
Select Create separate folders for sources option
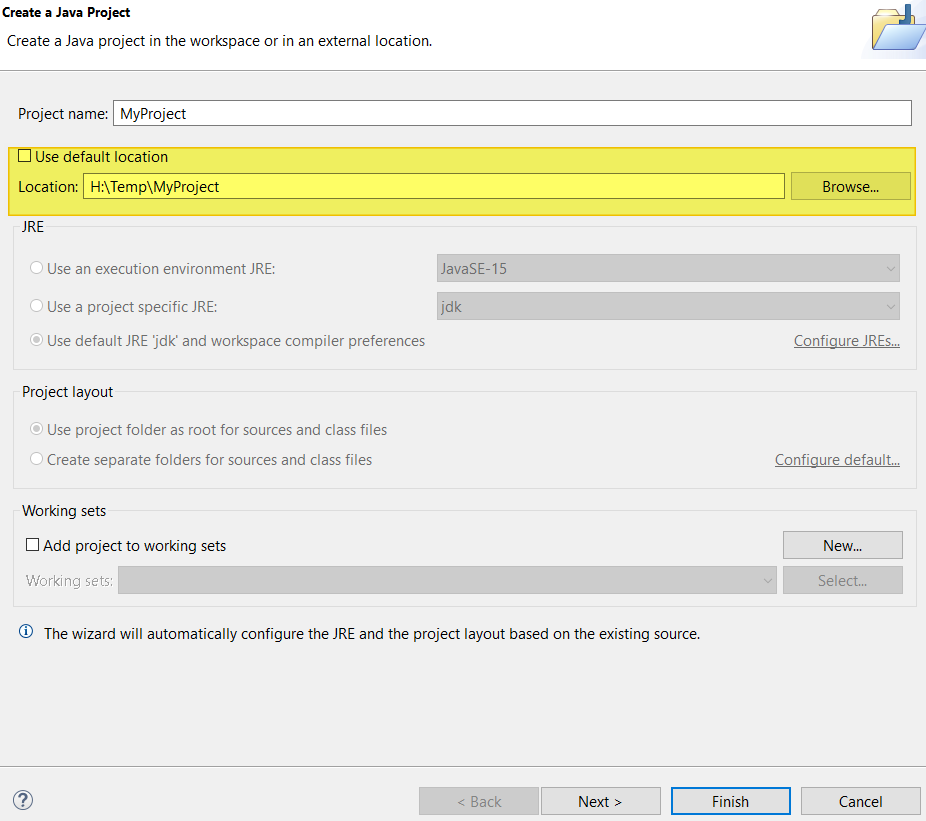coord(37,459)
